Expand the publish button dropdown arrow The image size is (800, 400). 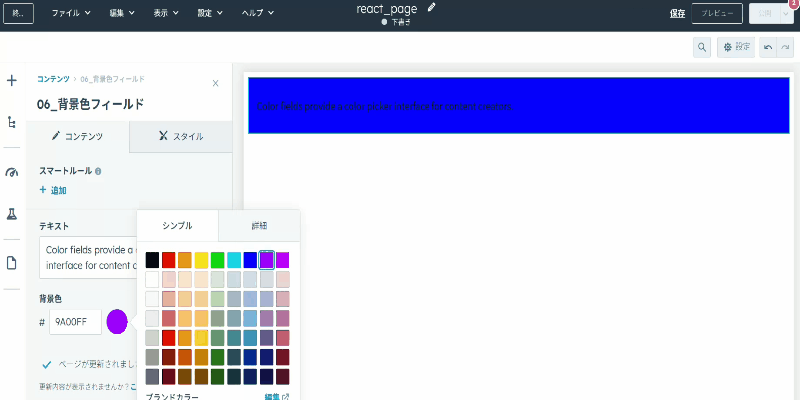point(786,14)
